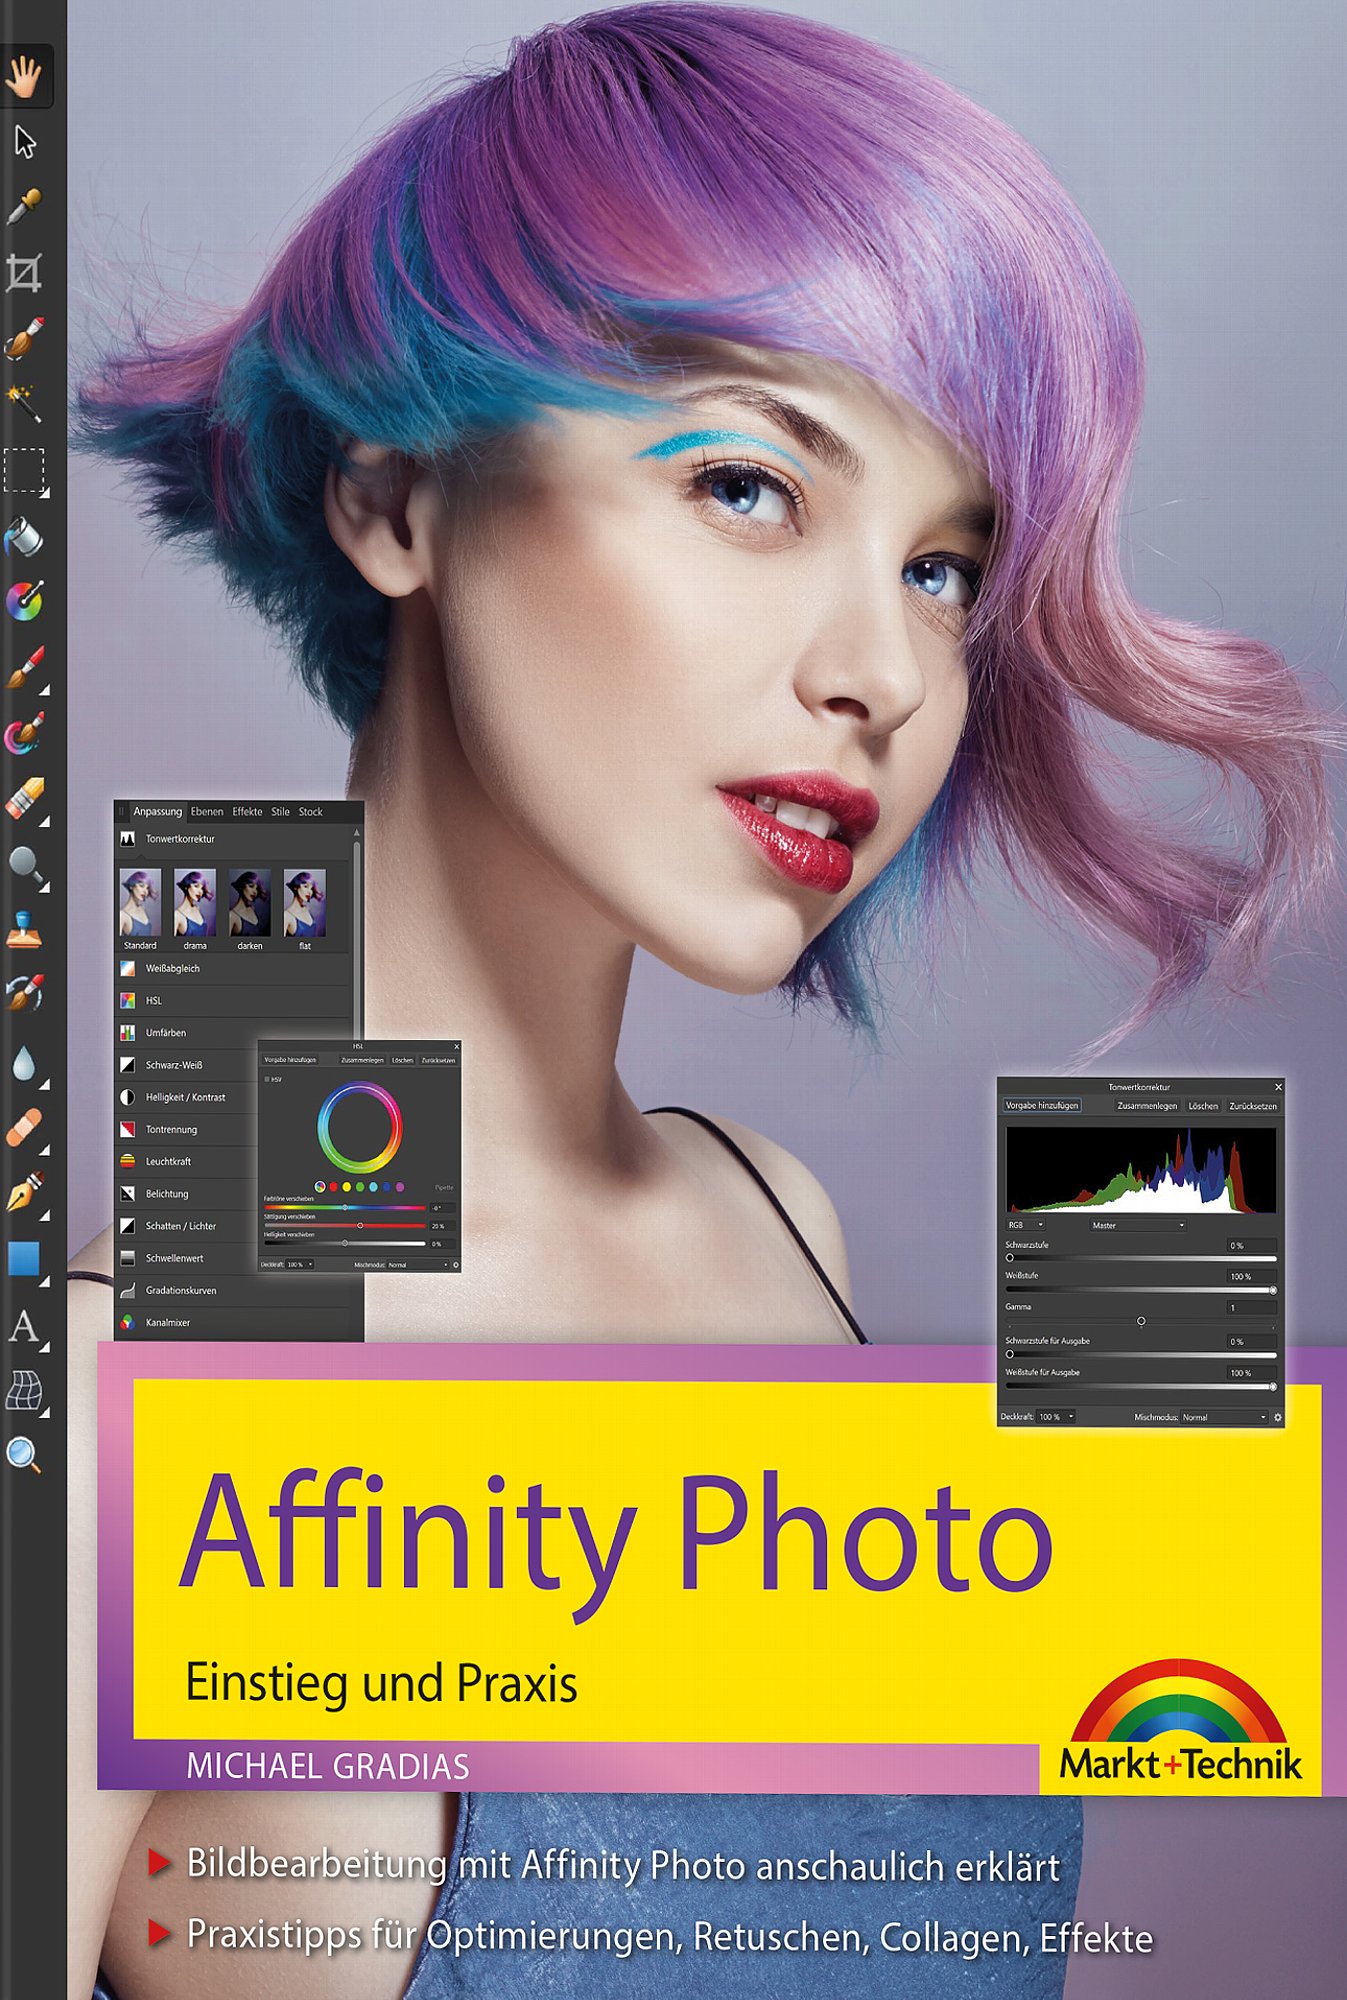The width and height of the screenshot is (1347, 2000).
Task: Click Zusammenlegen in HSL dialog
Action: coord(362,1060)
